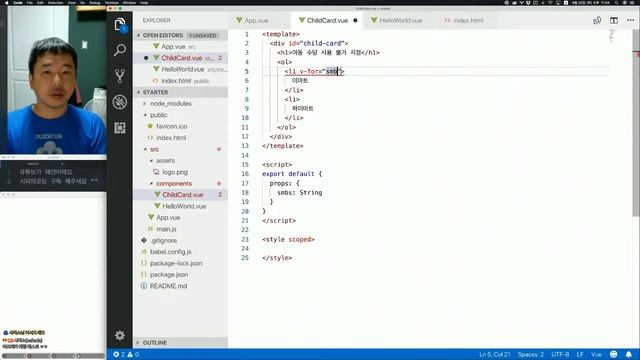Screen dimensions: 640x360
Task: Open HelloWorld.vue in Open Editors list
Action: [180, 69]
